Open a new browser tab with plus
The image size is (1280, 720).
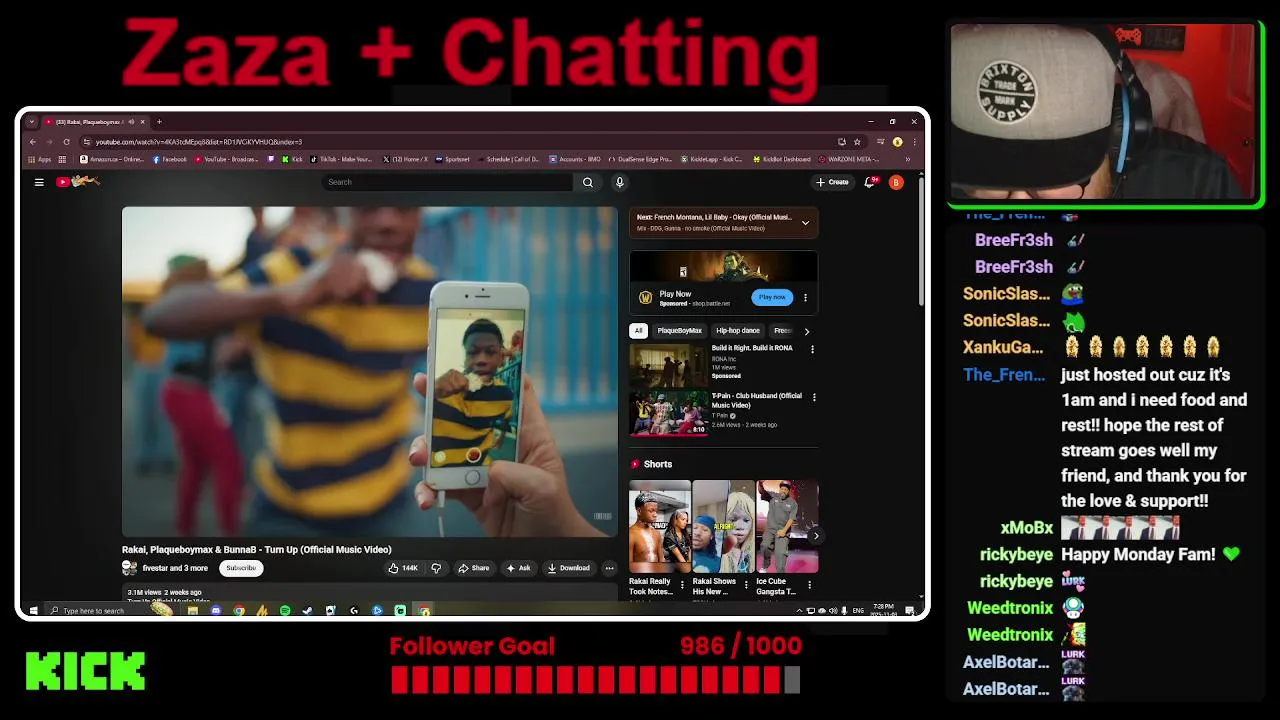pos(159,121)
